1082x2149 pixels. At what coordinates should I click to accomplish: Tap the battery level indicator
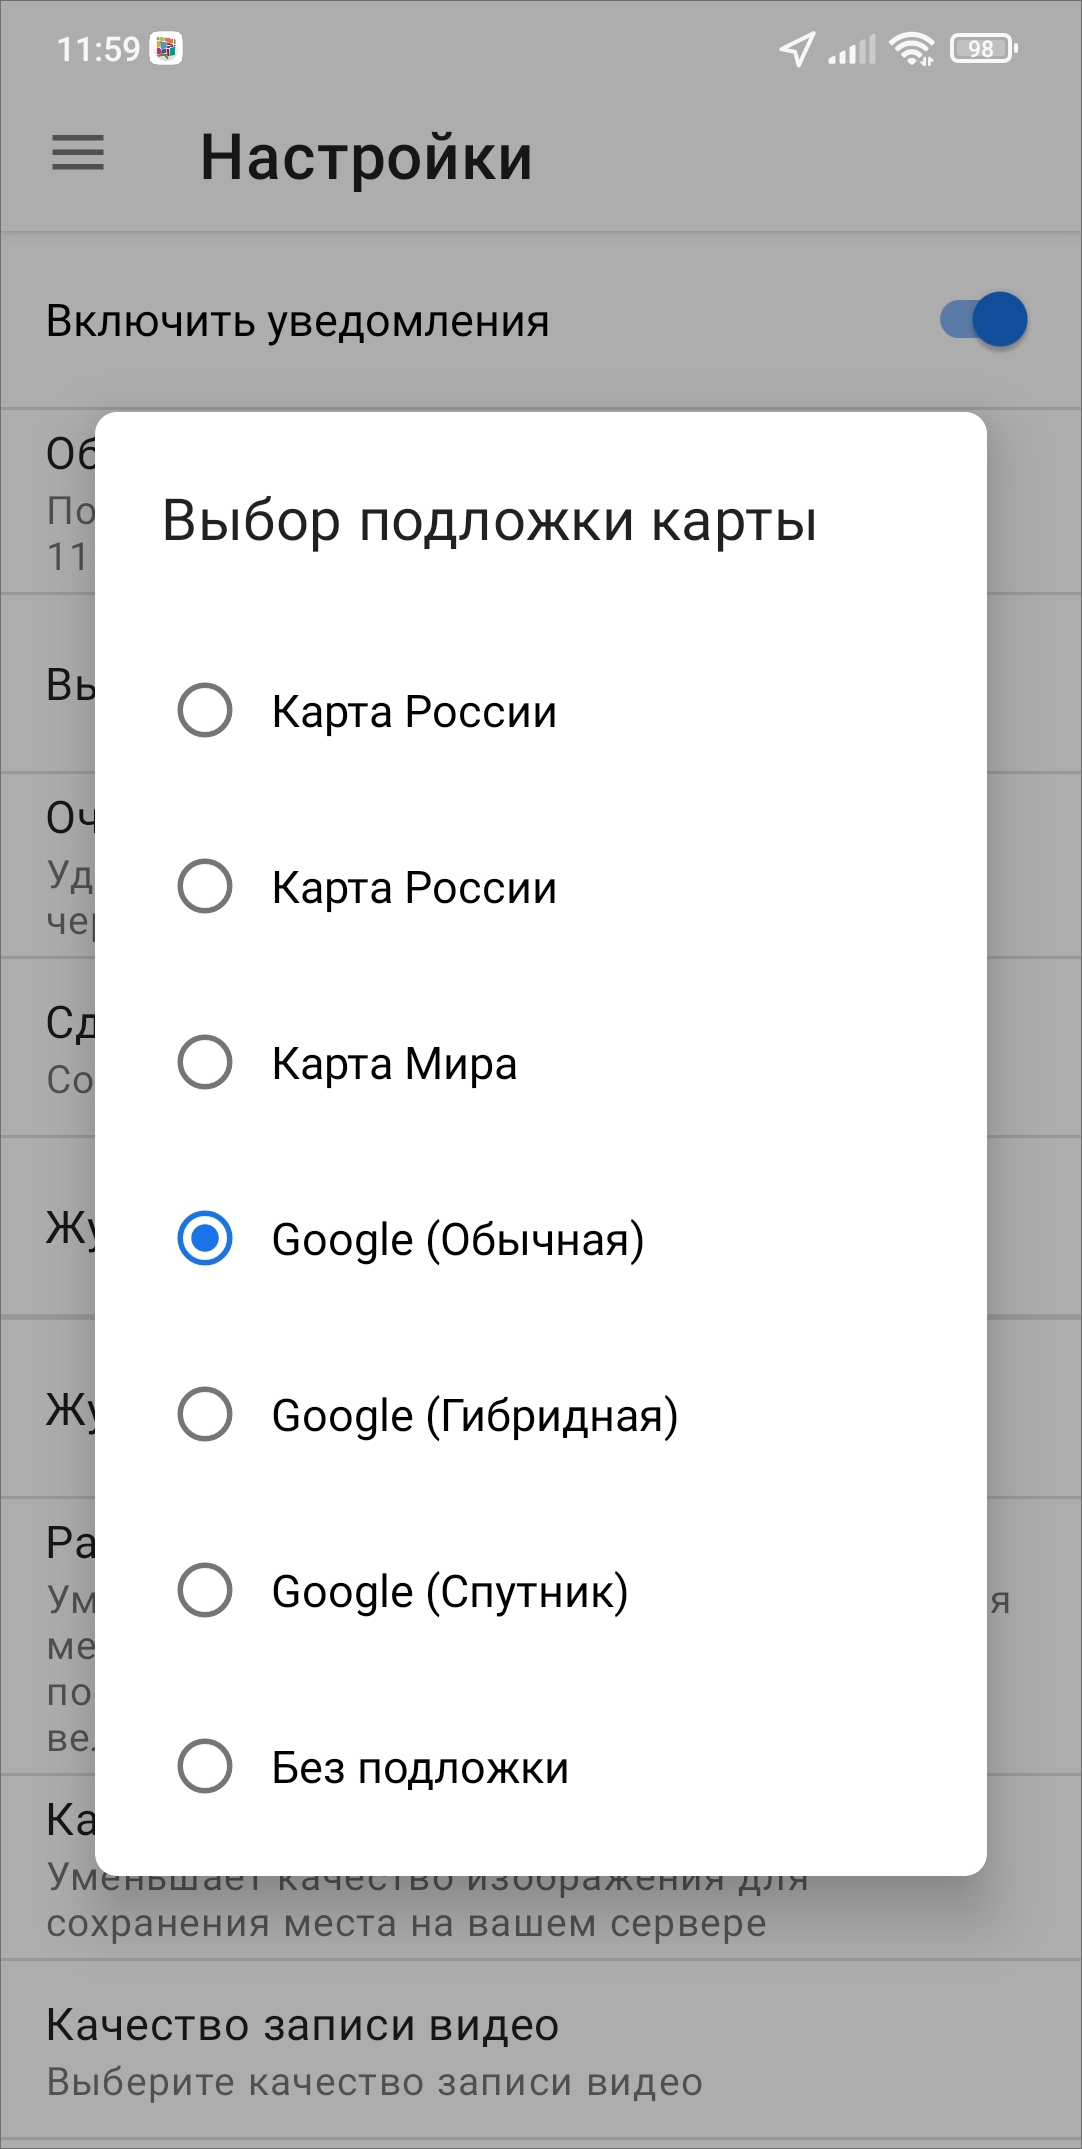click(984, 48)
